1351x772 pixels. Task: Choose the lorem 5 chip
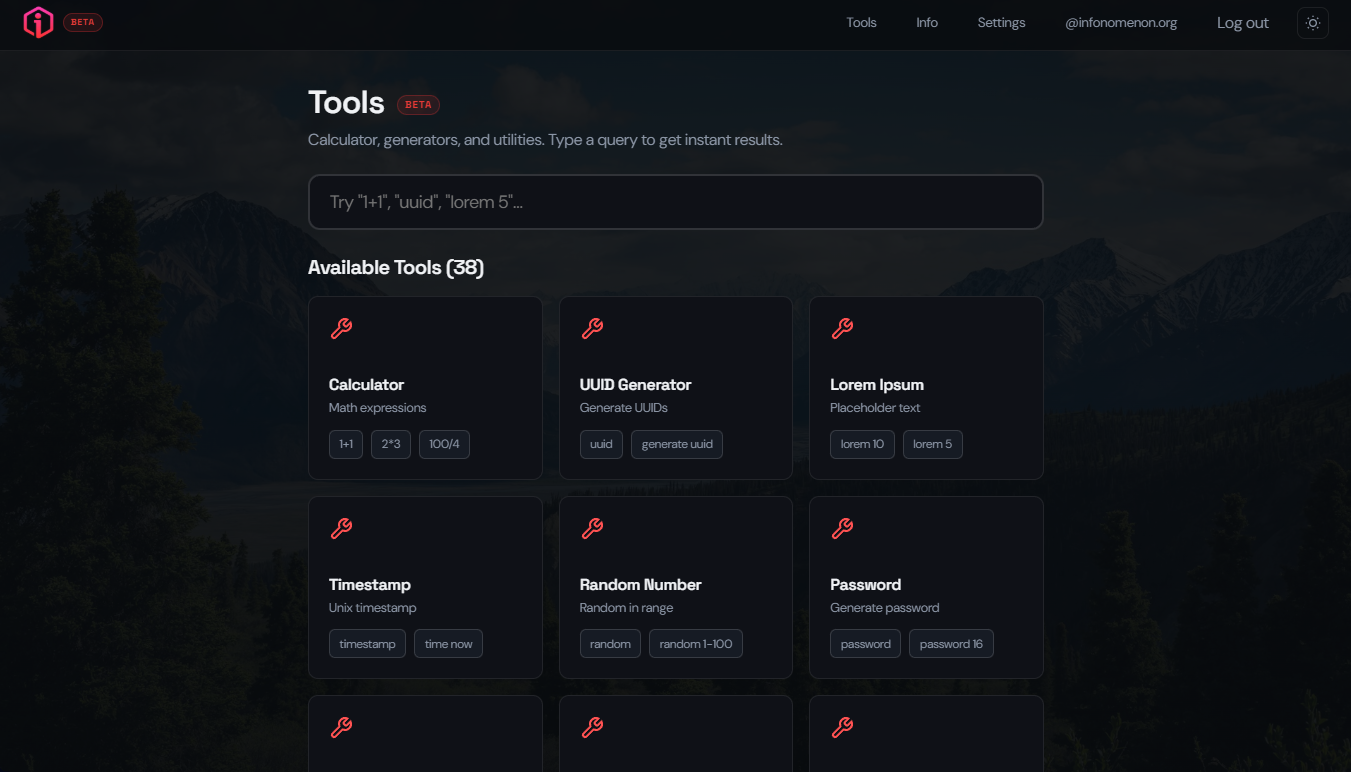coord(933,444)
